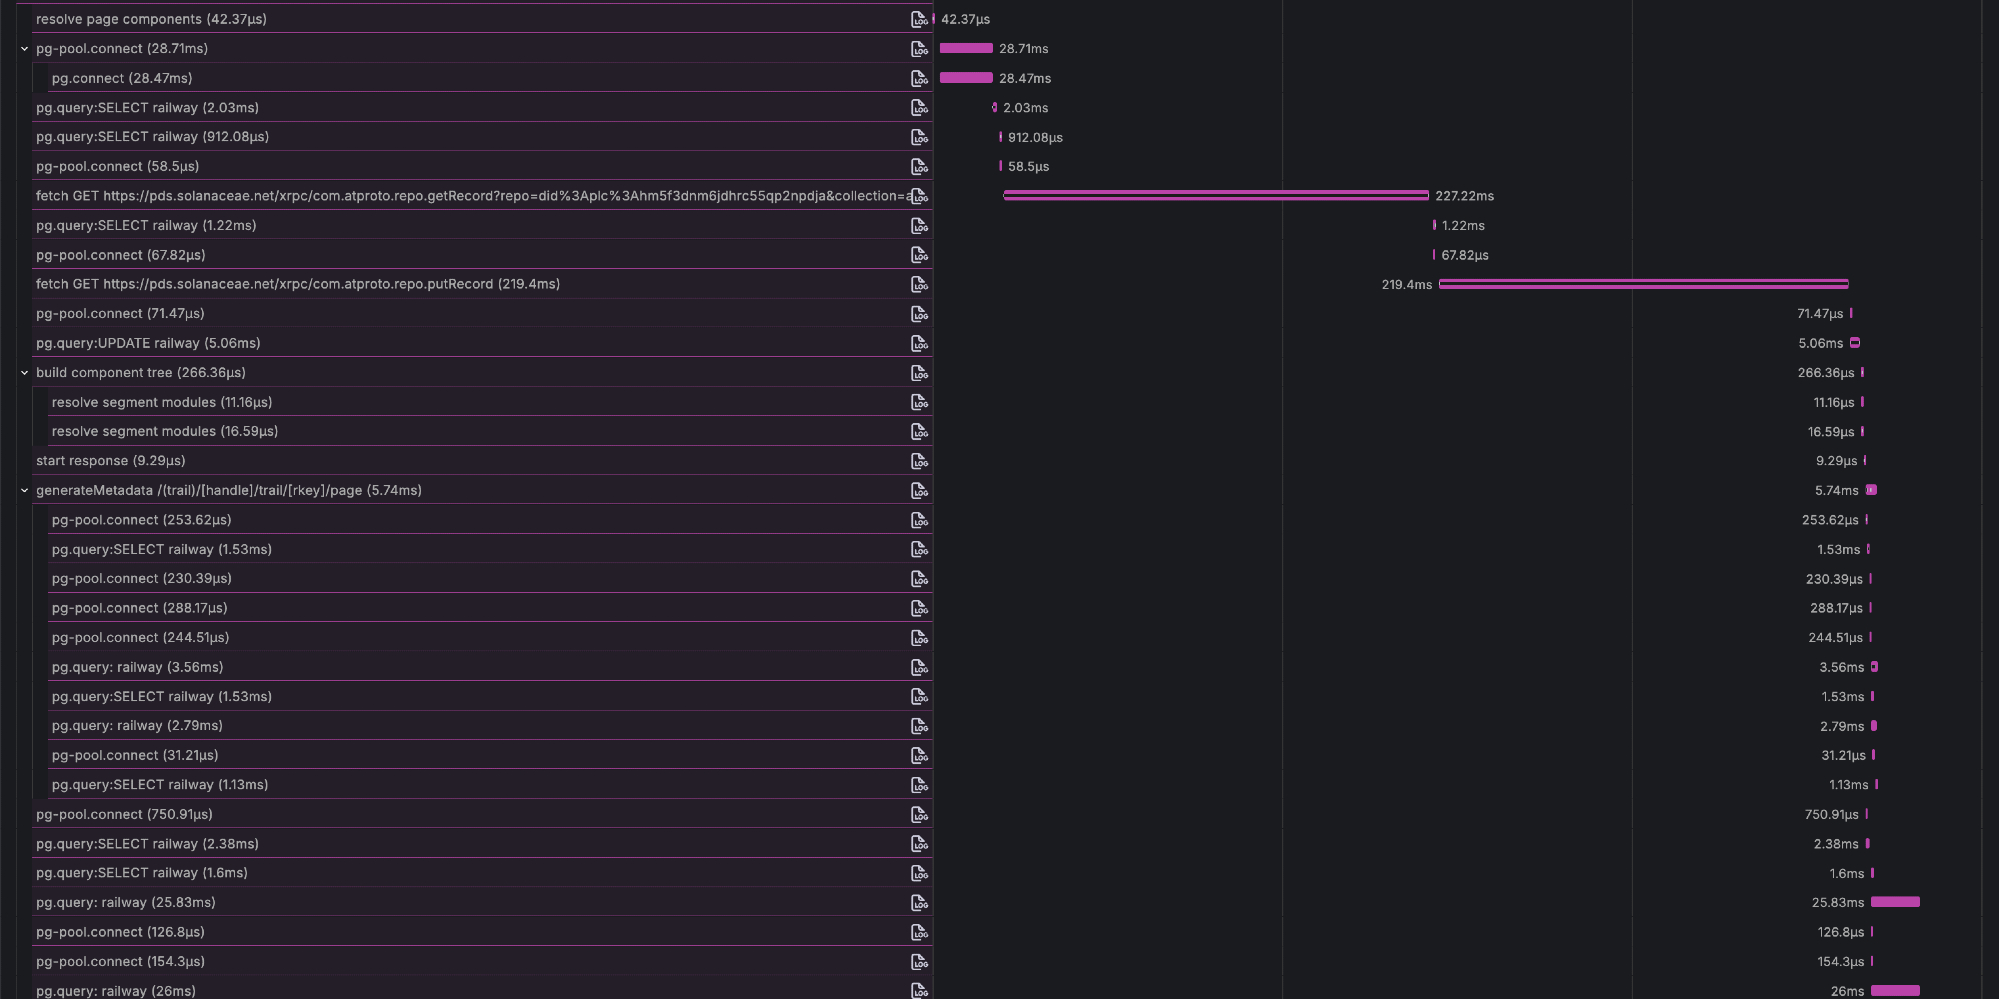Screen dimensions: 1999x999
Task: Click the pg.query:SELECT railway (2.38ms) label
Action: 147,844
